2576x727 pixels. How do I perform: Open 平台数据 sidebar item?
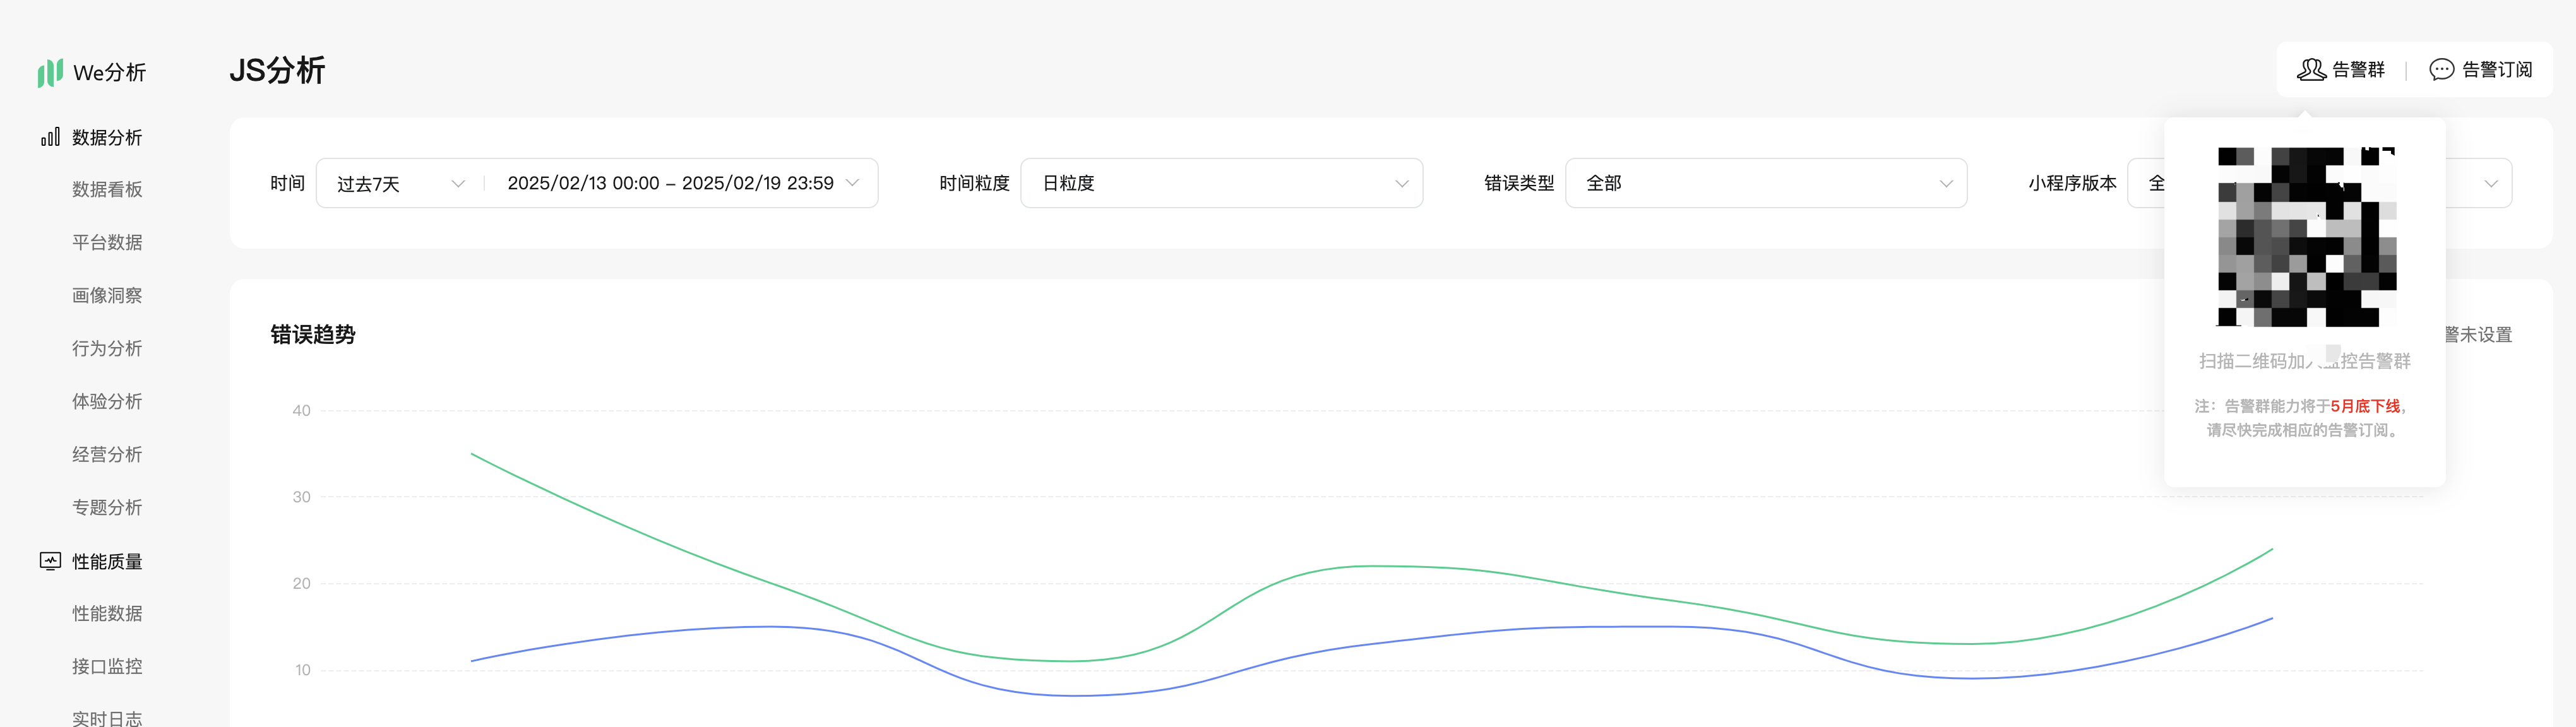pyautogui.click(x=107, y=242)
